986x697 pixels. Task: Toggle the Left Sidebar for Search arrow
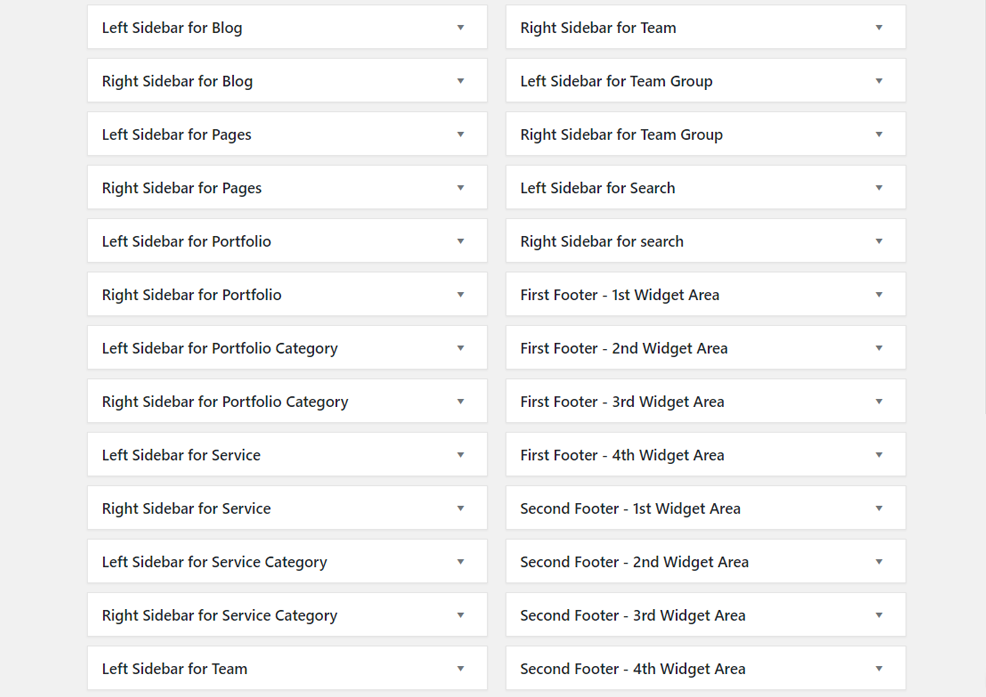(x=879, y=188)
